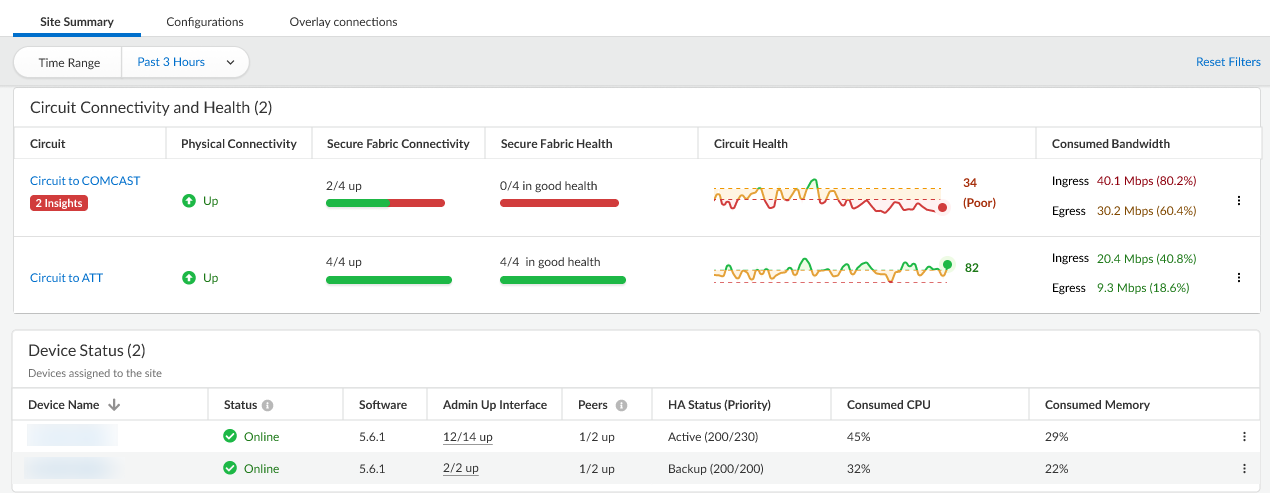This screenshot has width=1270, height=493.
Task: Click COMCAST green Up arrow icon
Action: [189, 201]
